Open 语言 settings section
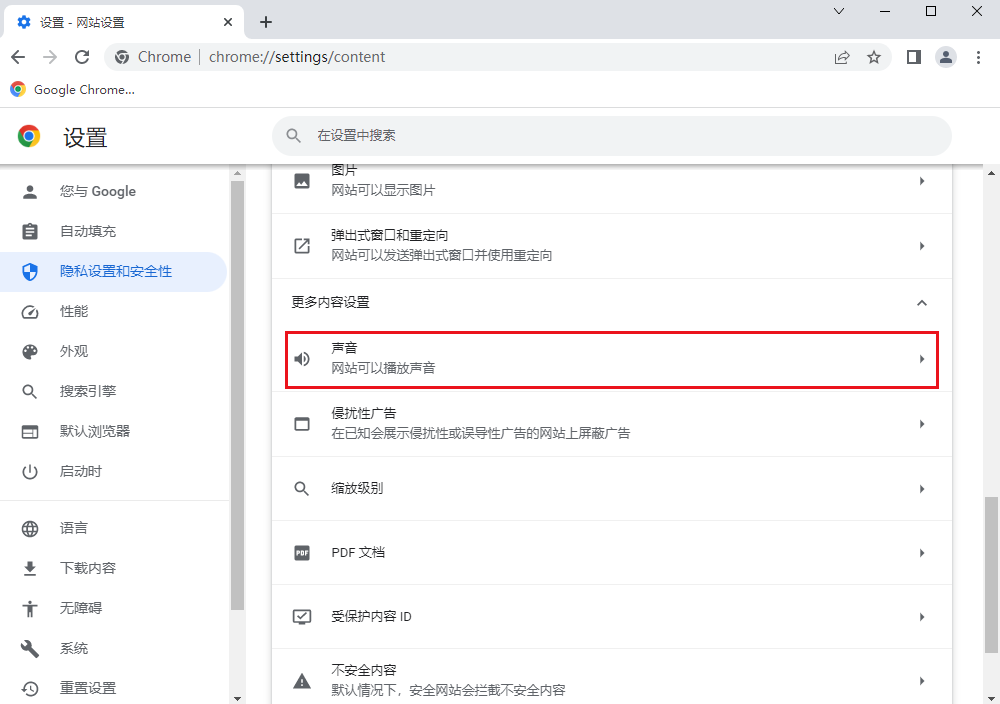 pyautogui.click(x=114, y=529)
